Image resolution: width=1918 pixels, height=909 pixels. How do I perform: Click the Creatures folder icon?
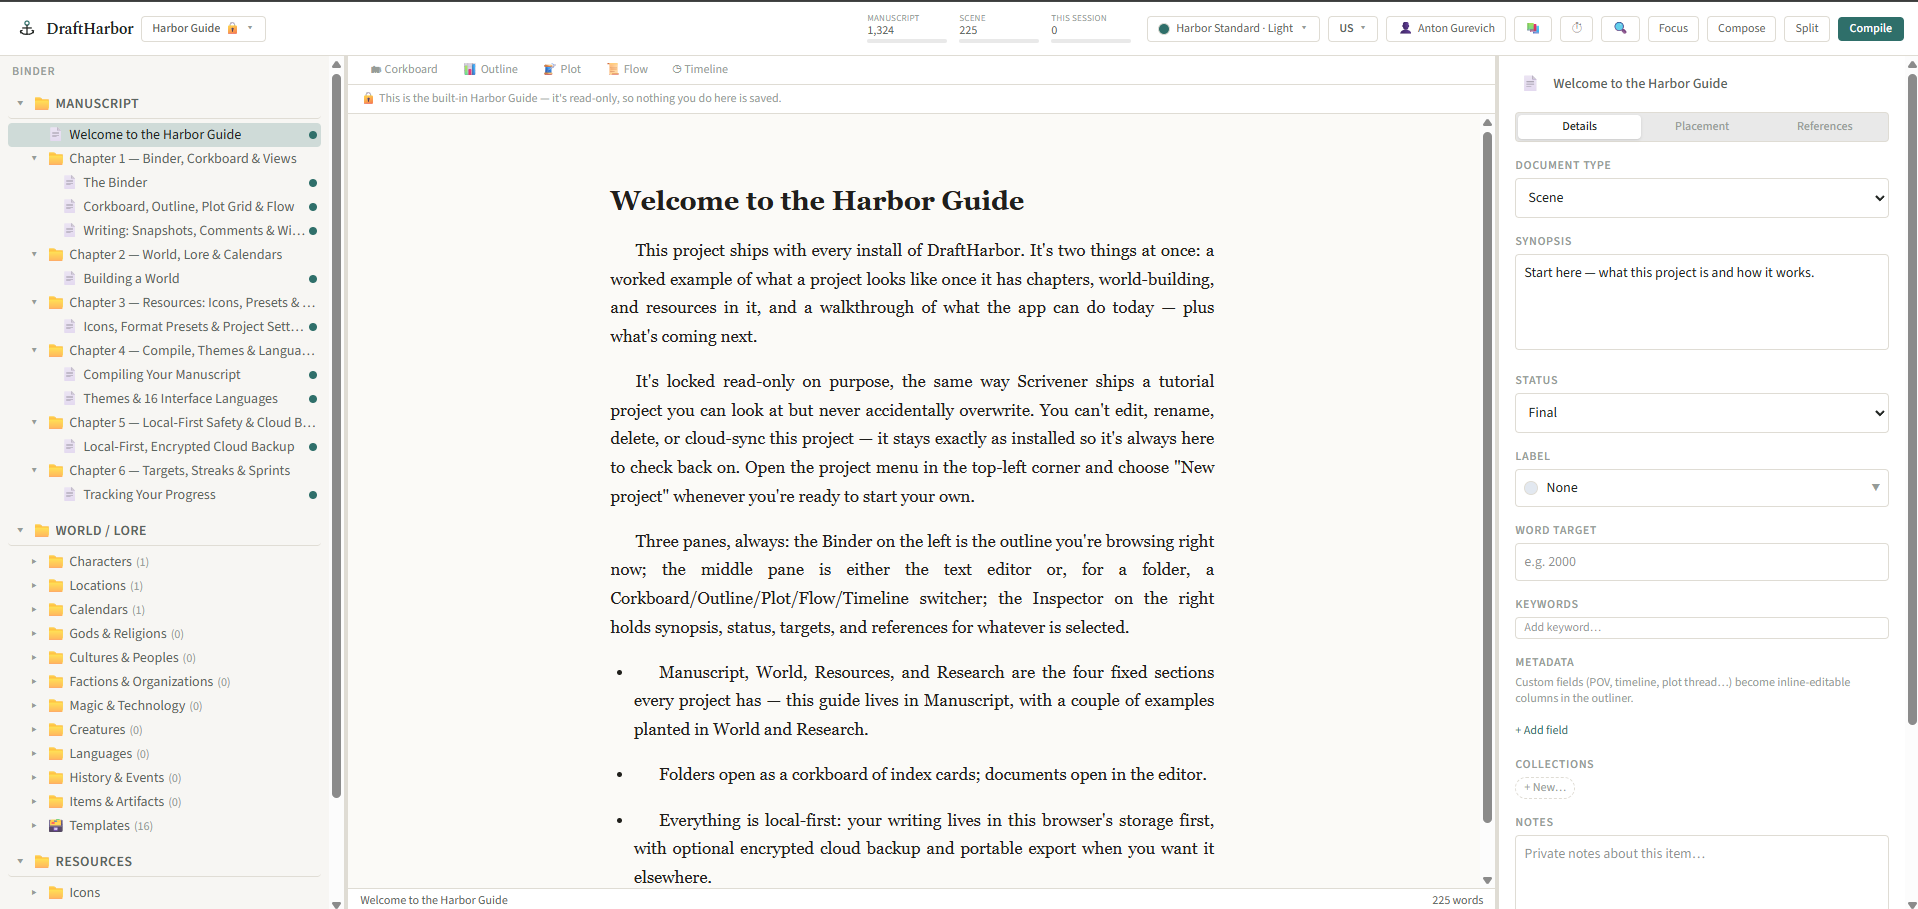click(56, 729)
